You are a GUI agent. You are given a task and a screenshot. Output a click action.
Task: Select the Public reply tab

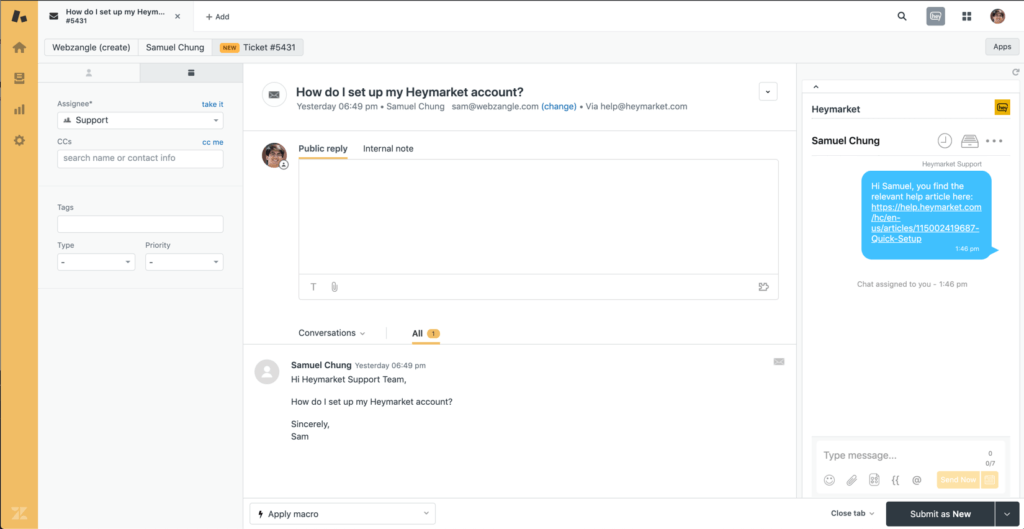click(x=323, y=148)
